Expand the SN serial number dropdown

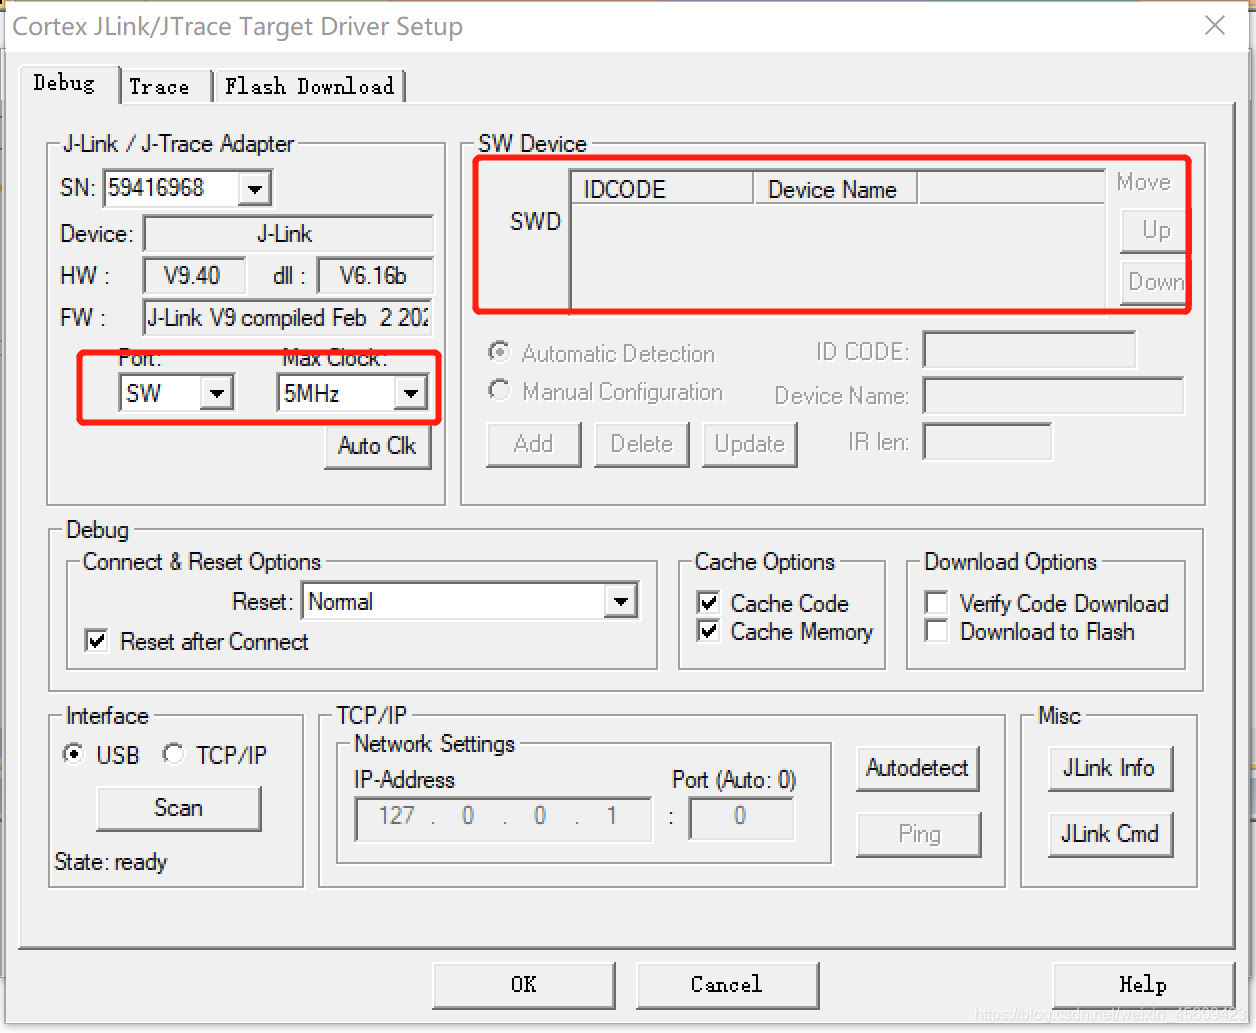256,188
